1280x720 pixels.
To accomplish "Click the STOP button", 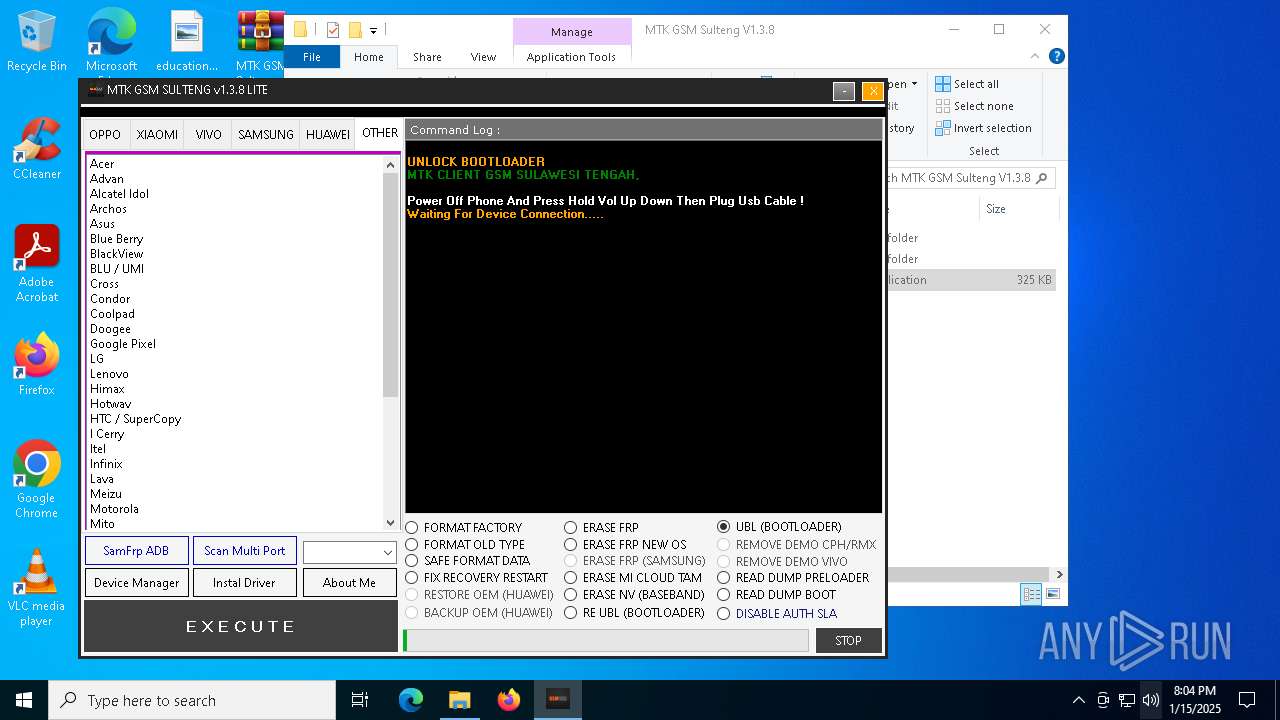I will point(848,641).
